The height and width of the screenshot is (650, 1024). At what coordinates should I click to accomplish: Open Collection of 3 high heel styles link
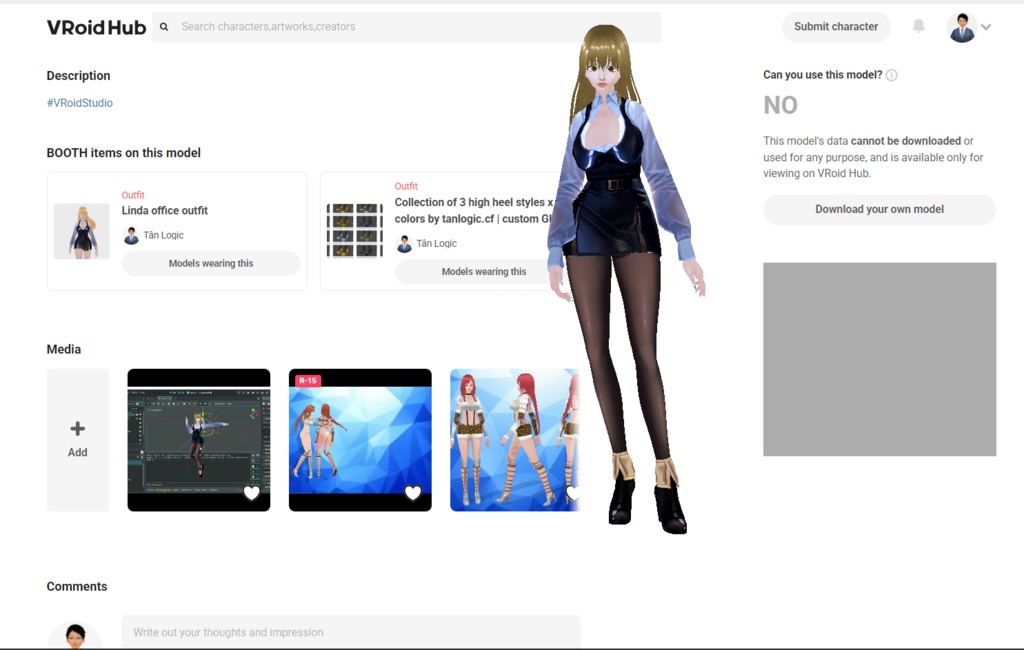coord(473,210)
